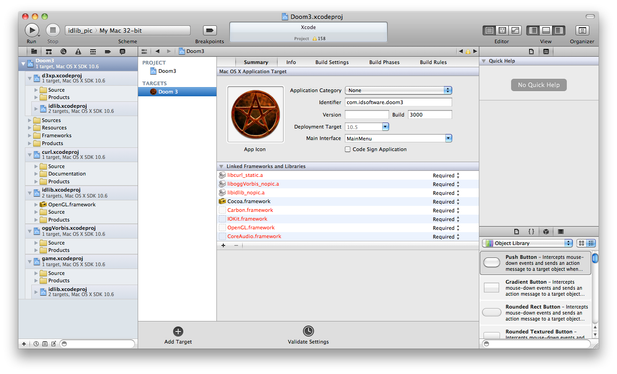
Task: Add a linked framework with plus button
Action: pos(223,245)
